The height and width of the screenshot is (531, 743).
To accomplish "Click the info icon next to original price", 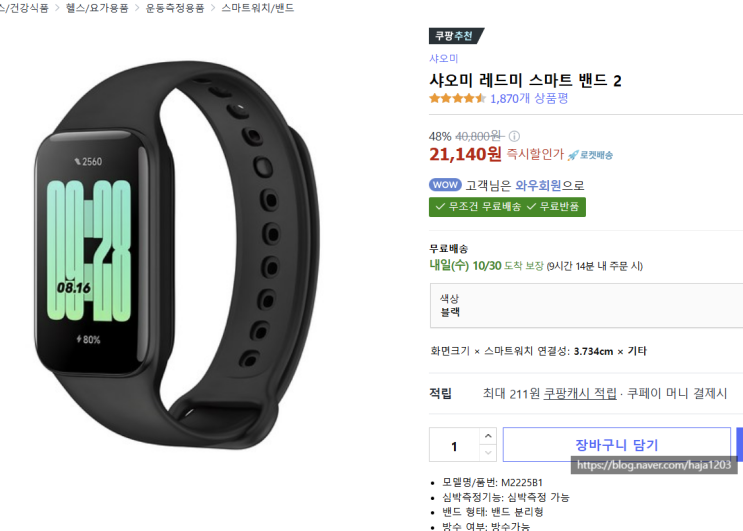I will tap(514, 136).
